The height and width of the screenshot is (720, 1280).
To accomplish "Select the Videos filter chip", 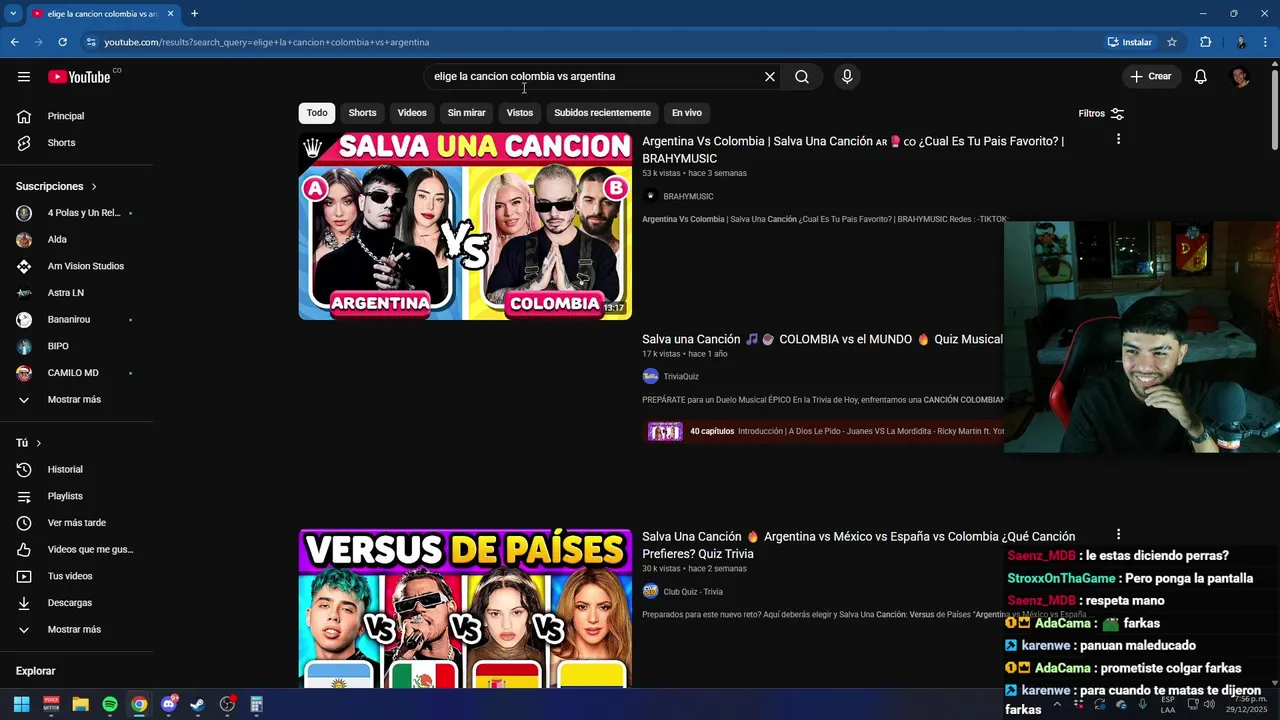I will 412,113.
